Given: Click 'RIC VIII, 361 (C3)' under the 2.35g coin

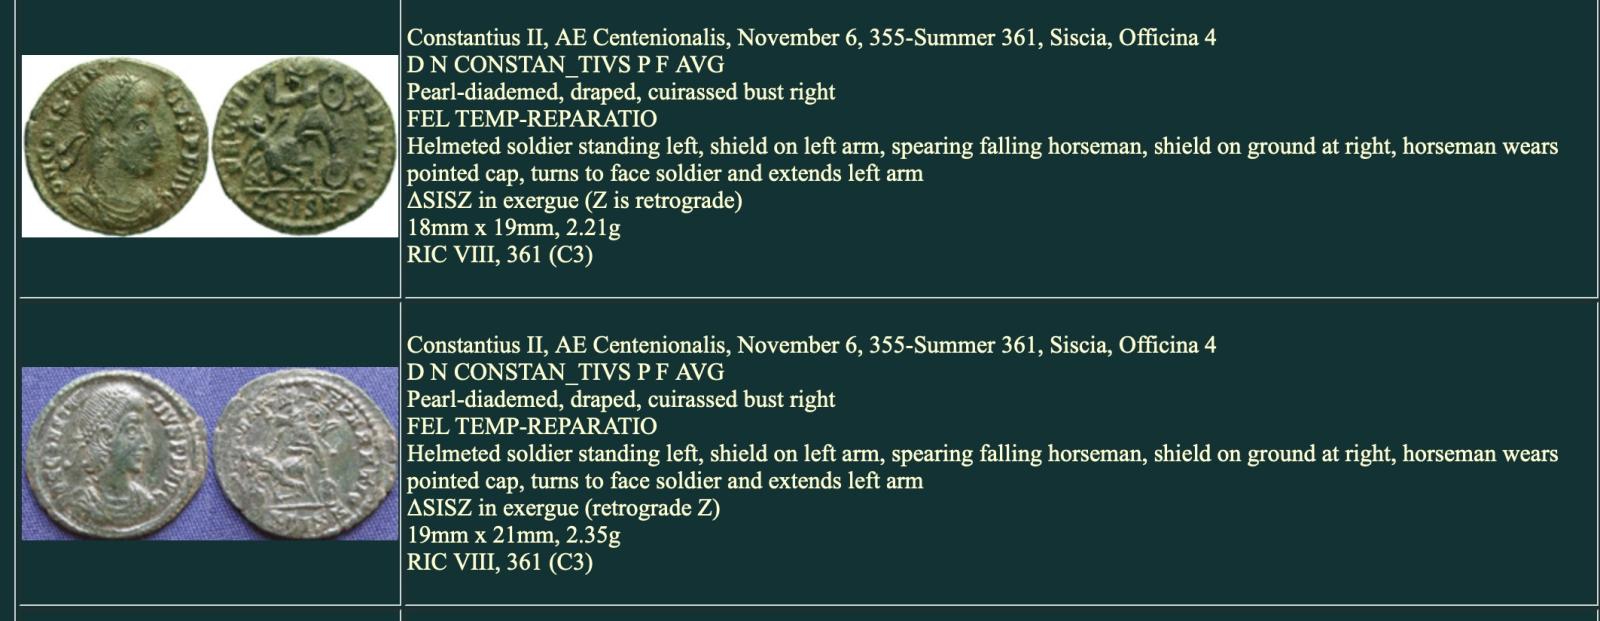Looking at the screenshot, I should [x=499, y=562].
